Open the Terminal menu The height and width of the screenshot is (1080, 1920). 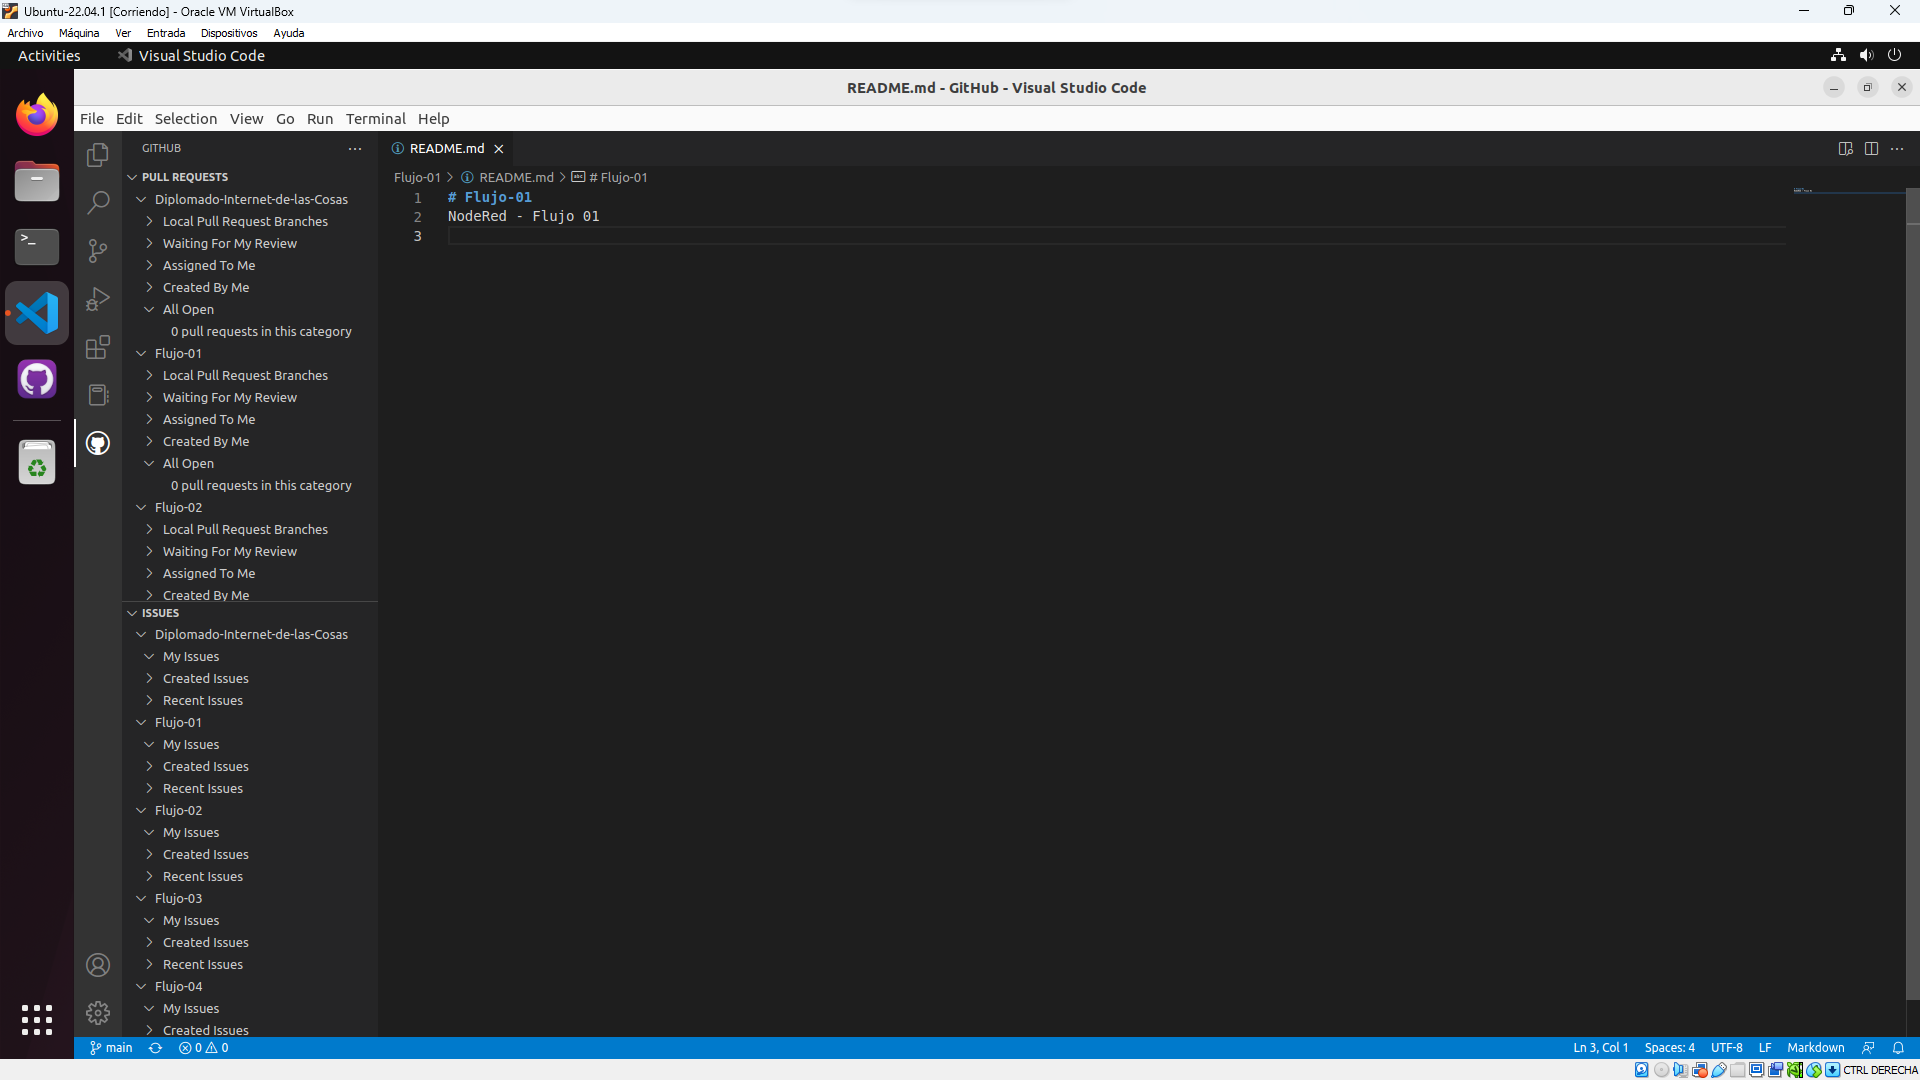click(375, 118)
